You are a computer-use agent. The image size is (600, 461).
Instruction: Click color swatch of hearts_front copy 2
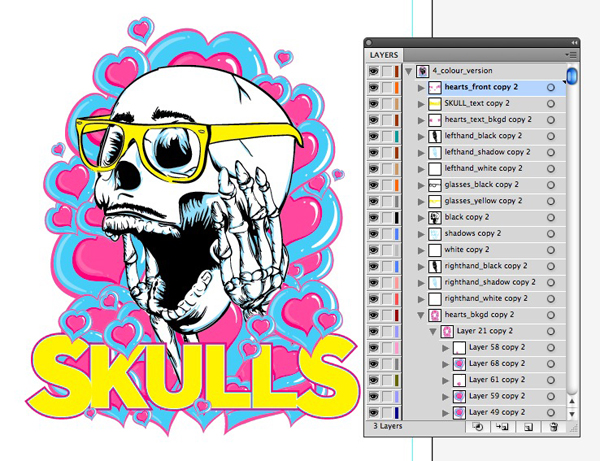(x=397, y=87)
